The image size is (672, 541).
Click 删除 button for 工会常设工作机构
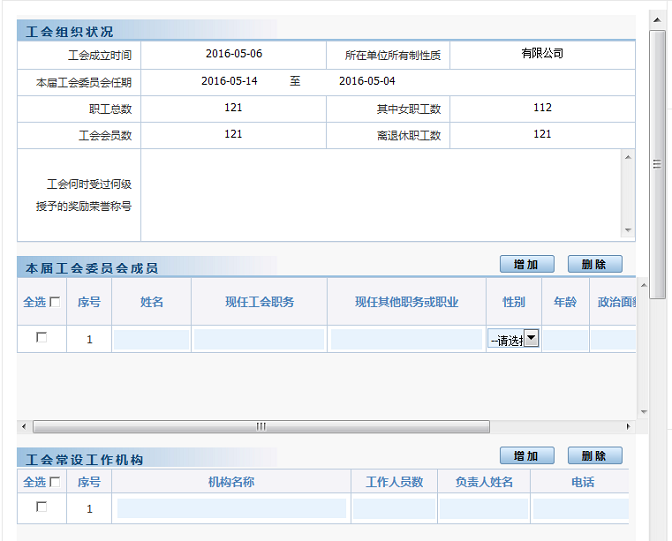[594, 456]
